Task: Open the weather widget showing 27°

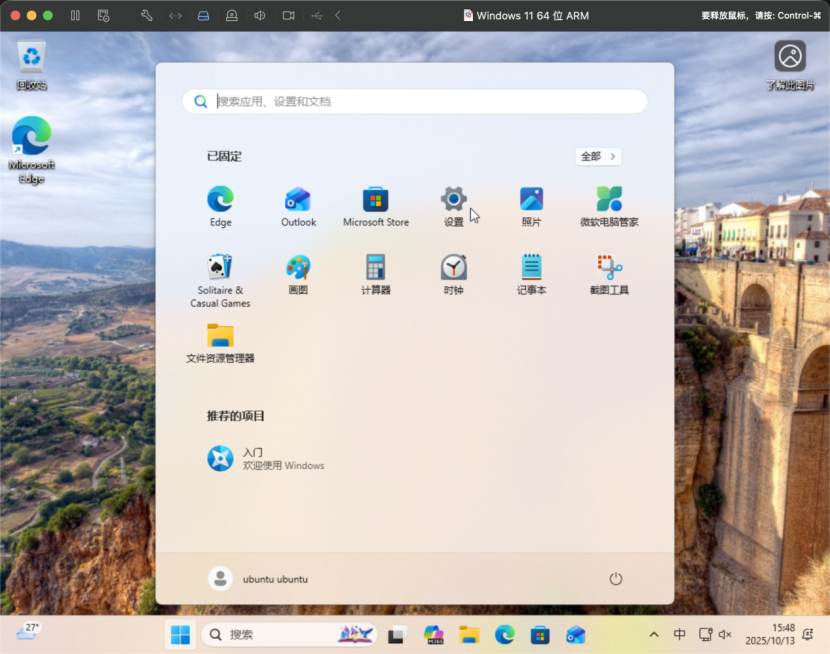Action: [28, 631]
